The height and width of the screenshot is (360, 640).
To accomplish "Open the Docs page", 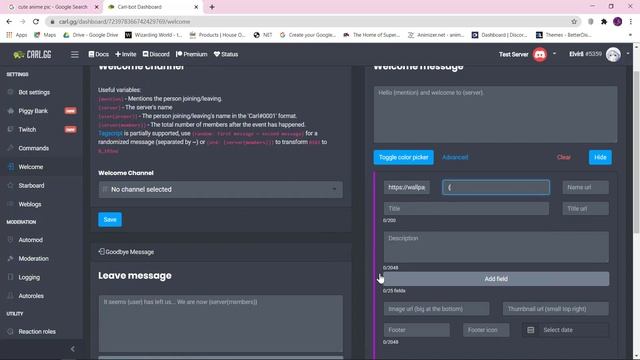I will [99, 54].
